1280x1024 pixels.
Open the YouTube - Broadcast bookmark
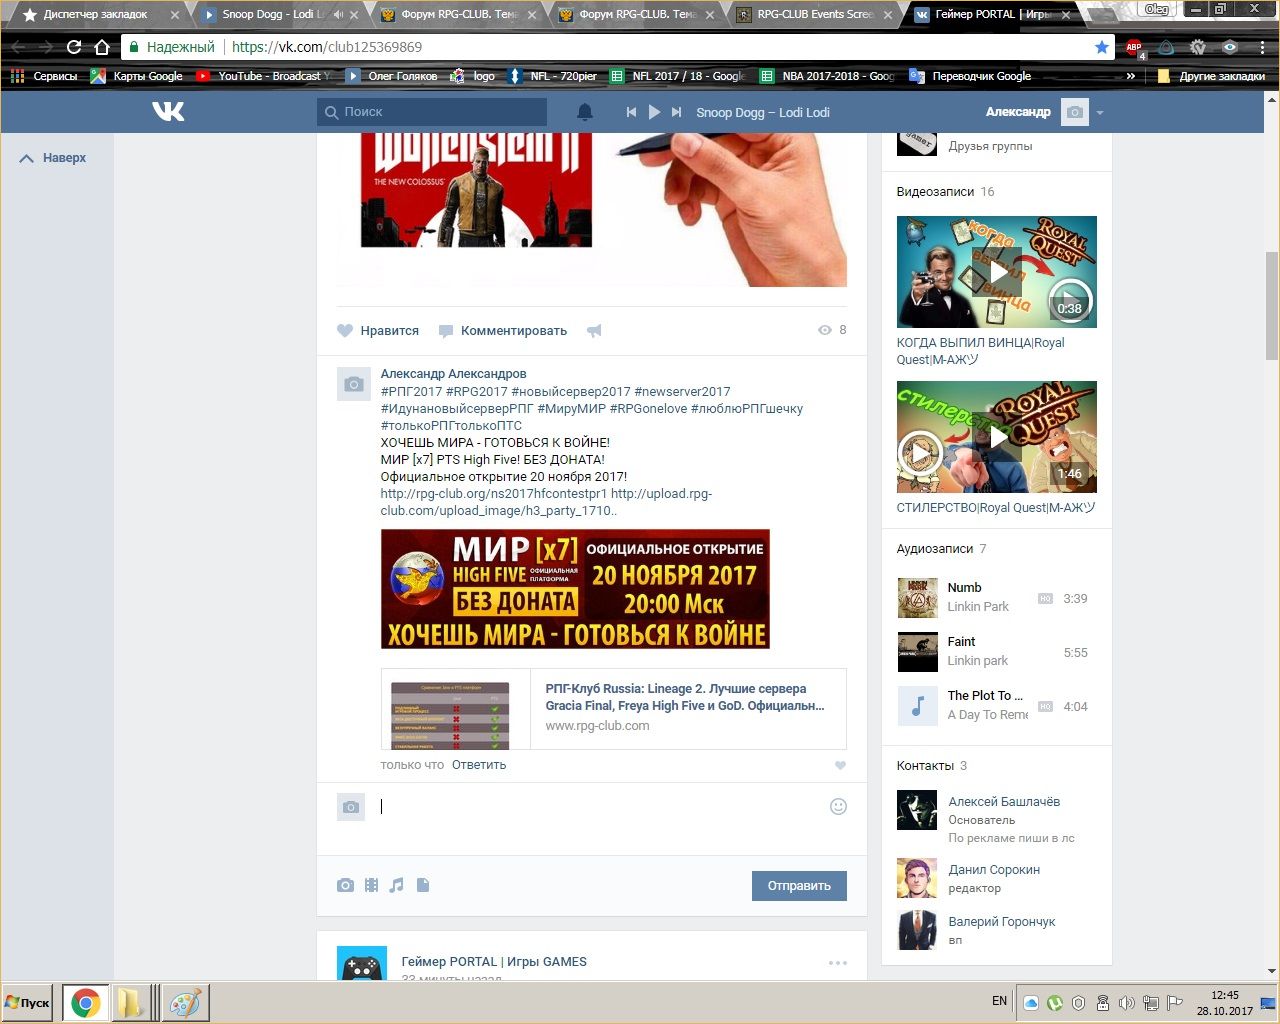(x=264, y=76)
